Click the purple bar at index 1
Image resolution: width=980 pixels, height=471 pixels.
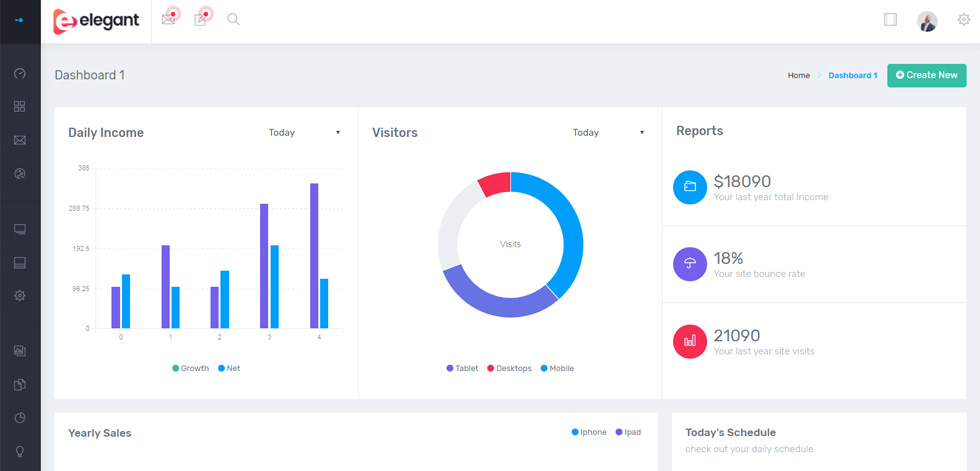pyautogui.click(x=166, y=287)
